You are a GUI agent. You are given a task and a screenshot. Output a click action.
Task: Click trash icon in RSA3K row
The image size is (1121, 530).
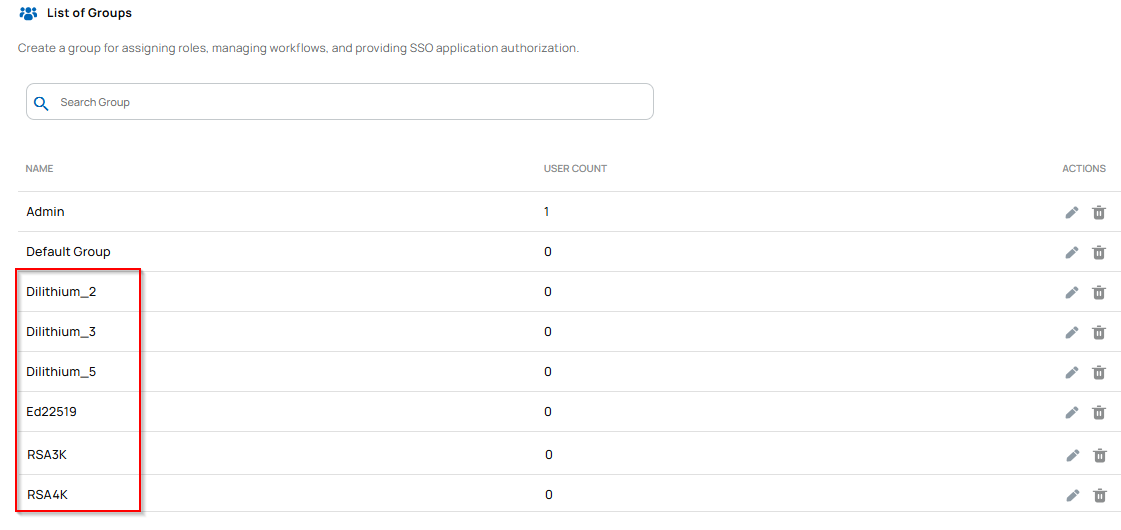[x=1099, y=455]
